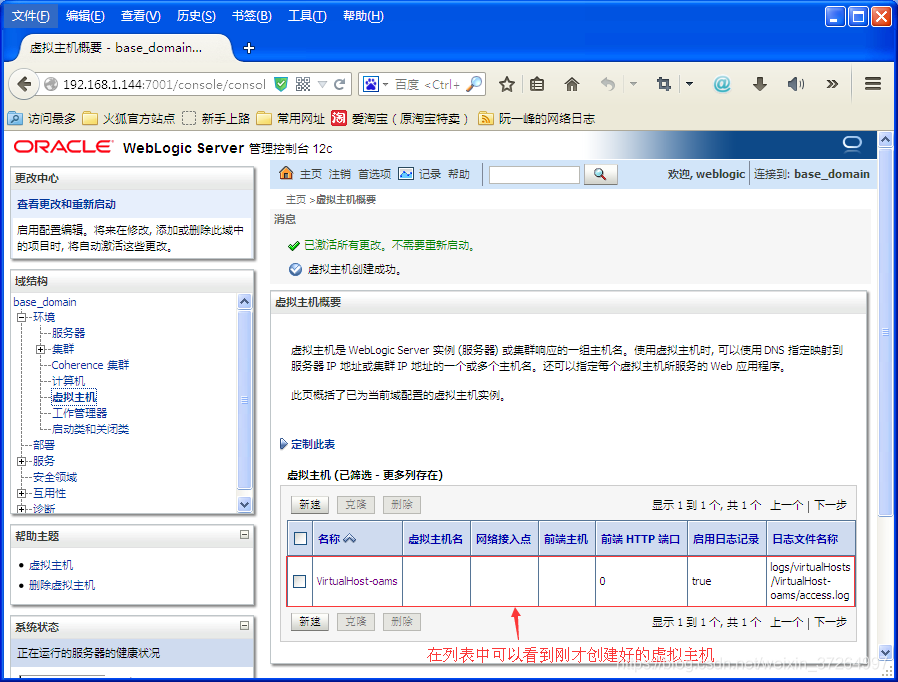This screenshot has width=898, height=682.
Task: Click the WebLogic home house icon
Action: [x=286, y=173]
